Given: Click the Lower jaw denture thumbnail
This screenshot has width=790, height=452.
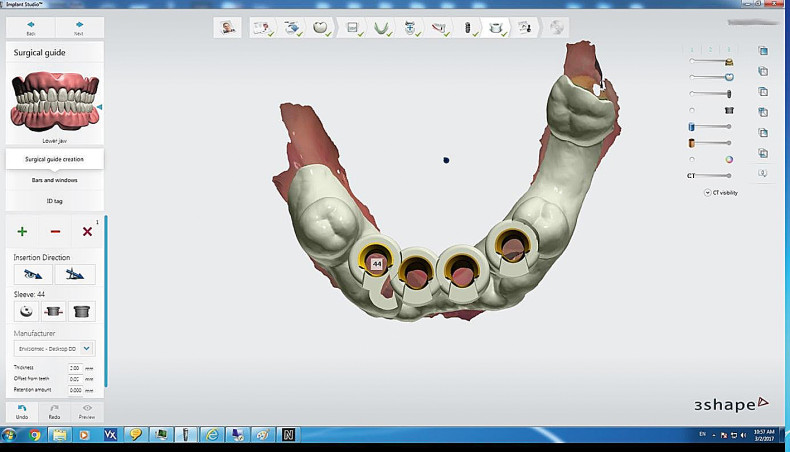Looking at the screenshot, I should pyautogui.click(x=54, y=102).
